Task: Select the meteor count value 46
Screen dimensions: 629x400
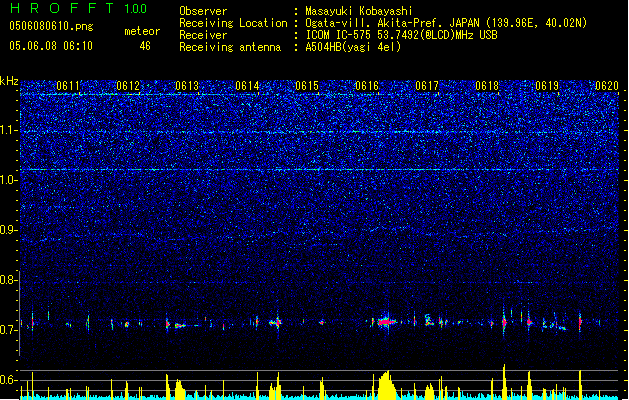Action: pyautogui.click(x=145, y=46)
